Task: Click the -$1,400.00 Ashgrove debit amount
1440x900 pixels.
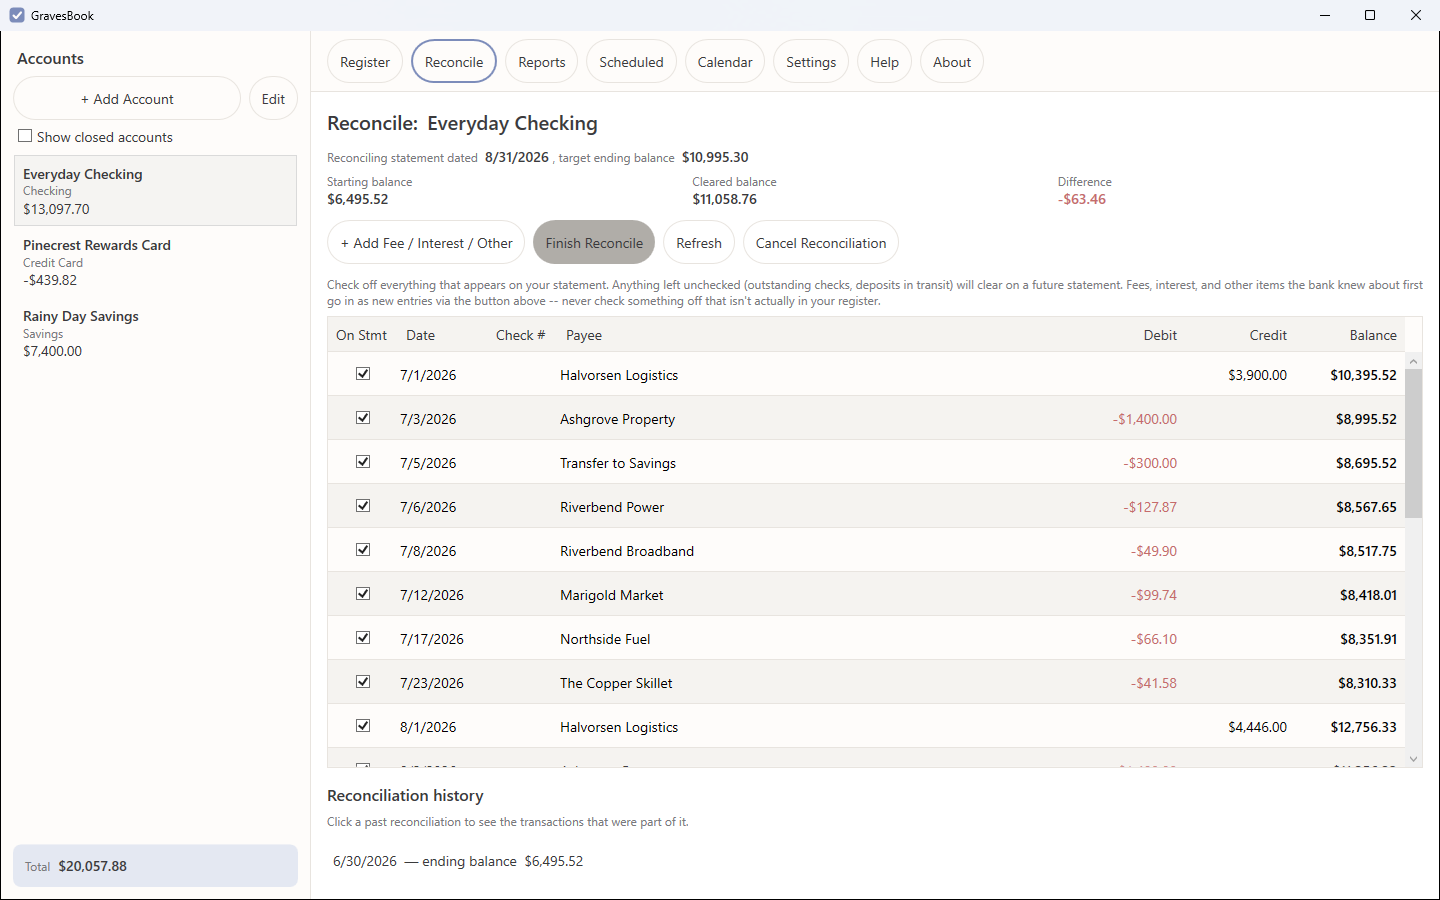Action: pos(1145,419)
